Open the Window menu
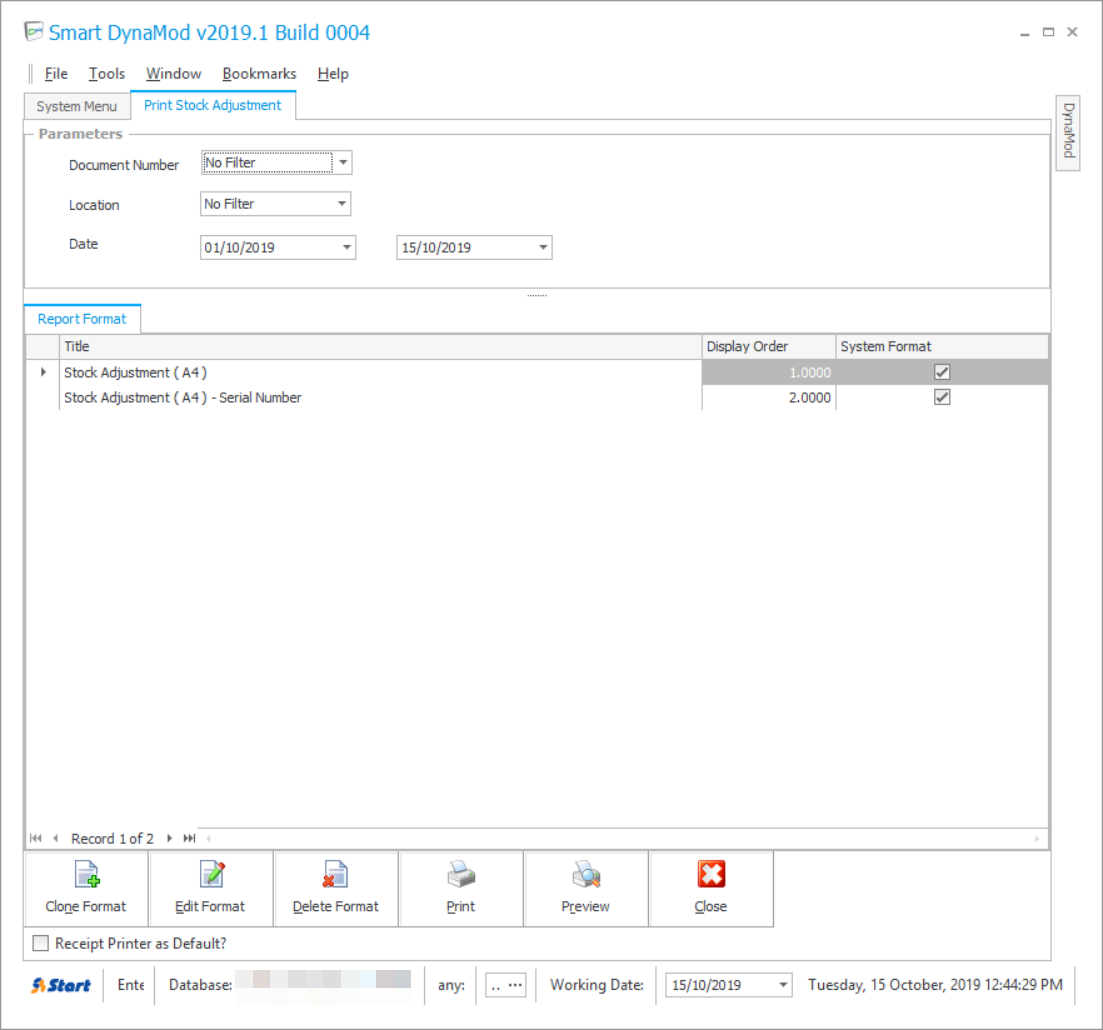Image resolution: width=1103 pixels, height=1030 pixels. pyautogui.click(x=174, y=74)
